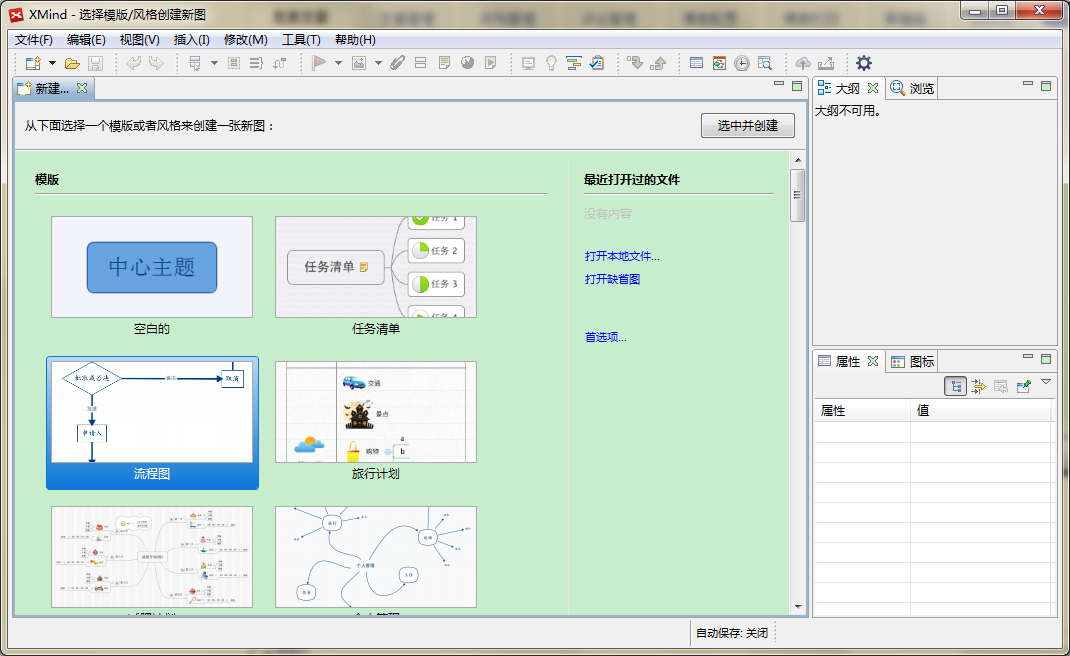Click the presentation monitor icon
The width and height of the screenshot is (1070, 656).
[x=528, y=63]
